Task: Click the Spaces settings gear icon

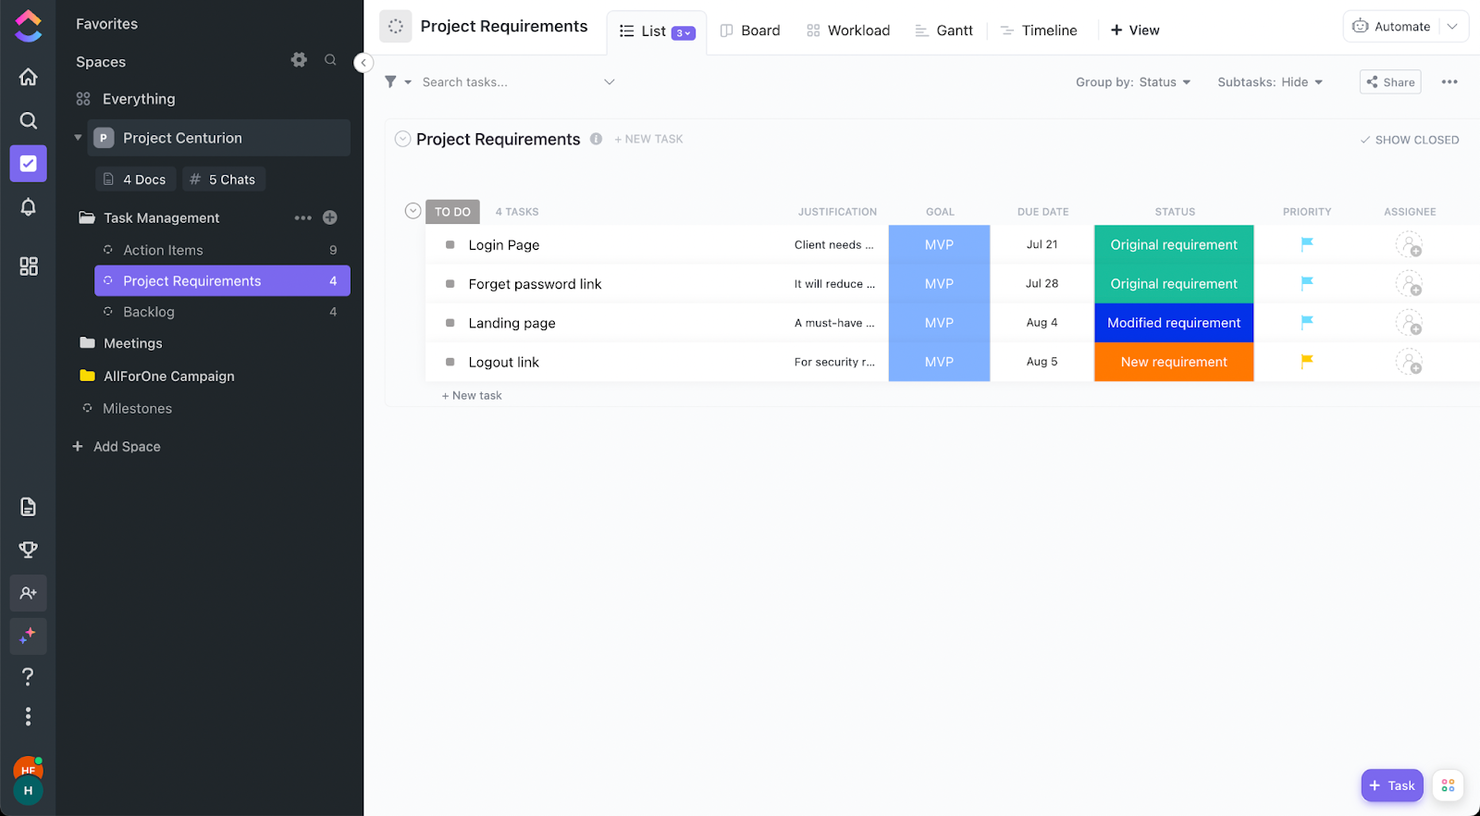Action: pyautogui.click(x=299, y=60)
